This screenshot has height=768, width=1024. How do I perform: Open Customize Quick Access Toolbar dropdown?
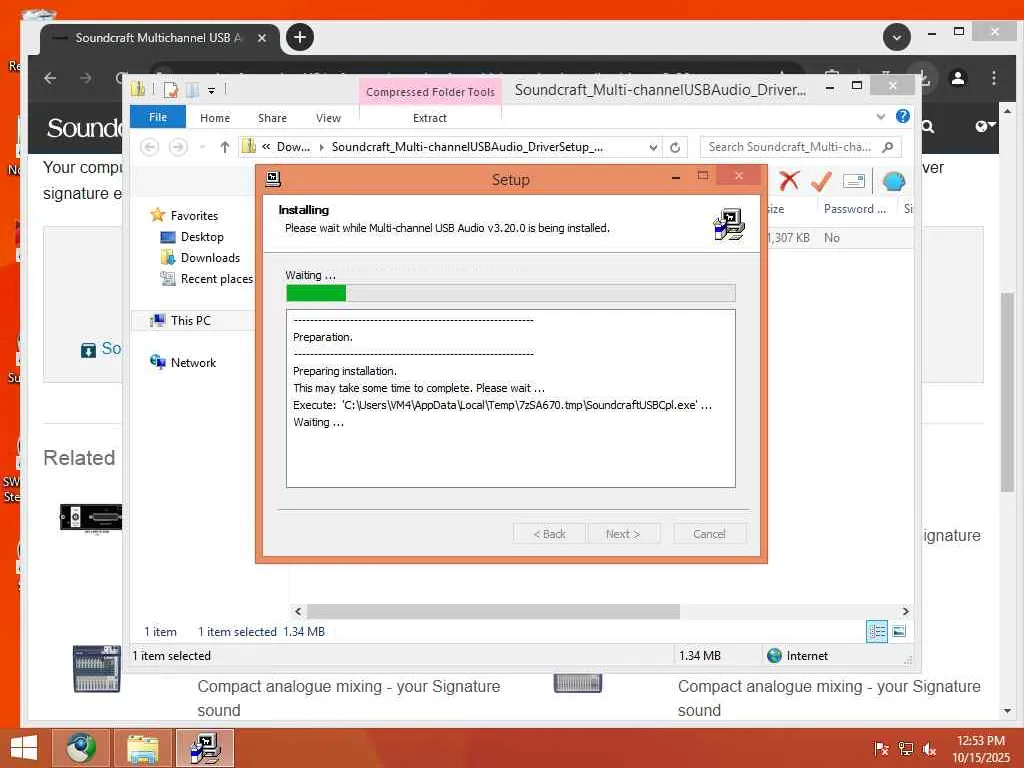[212, 91]
